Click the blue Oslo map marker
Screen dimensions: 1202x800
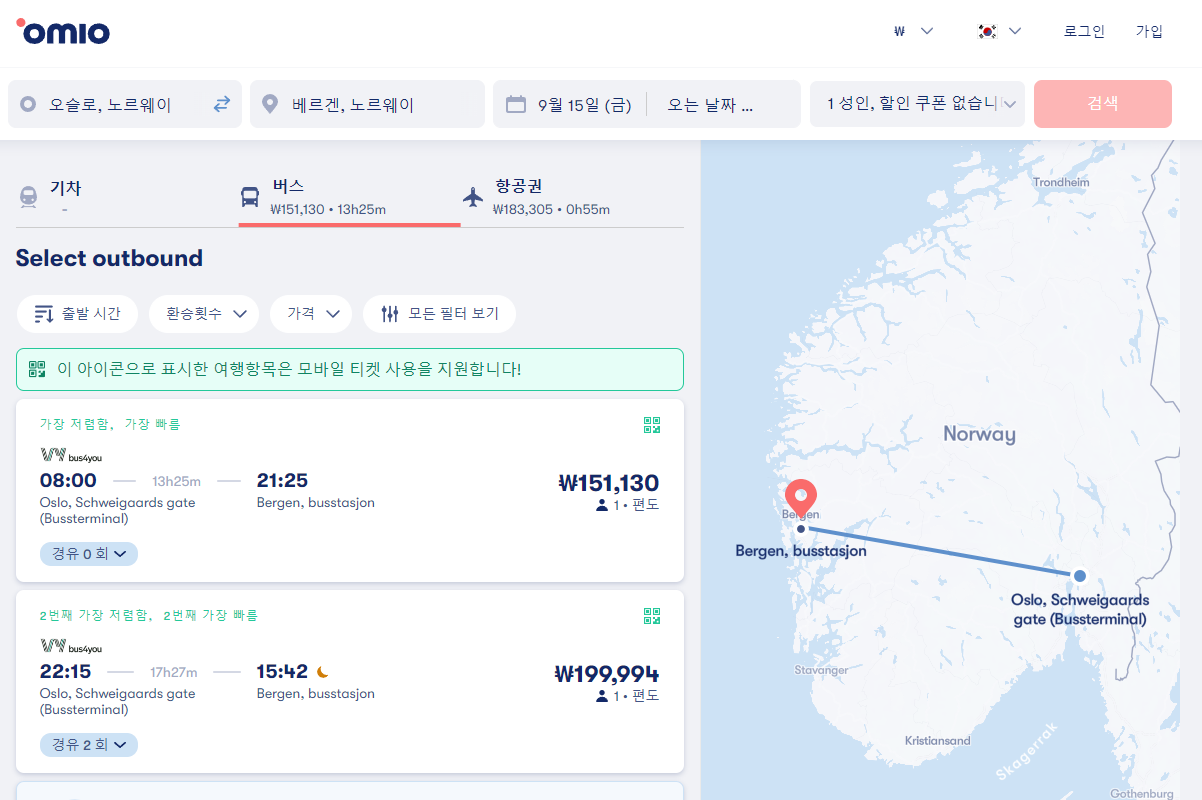(x=1080, y=575)
